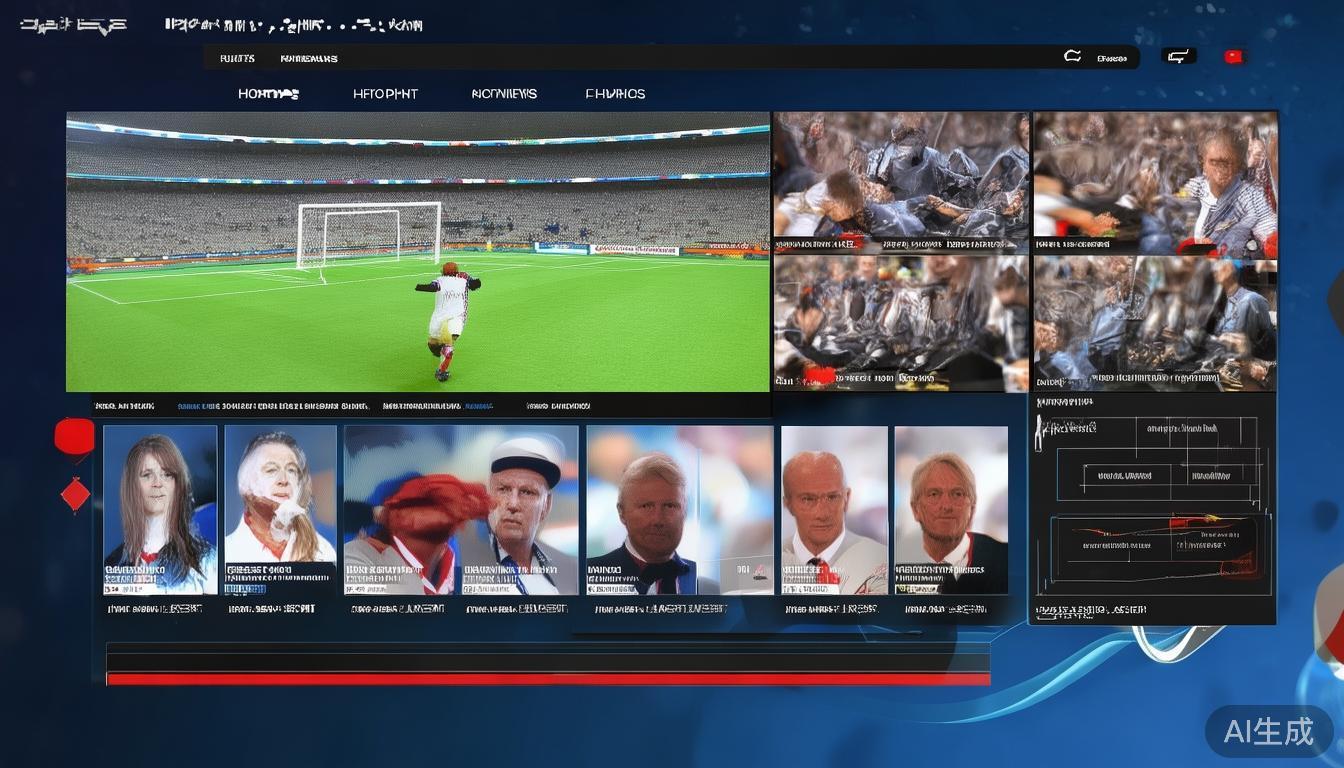The image size is (1344, 768).
Task: Open the last navigation tab, right of NOMIEWS
Action: point(615,94)
